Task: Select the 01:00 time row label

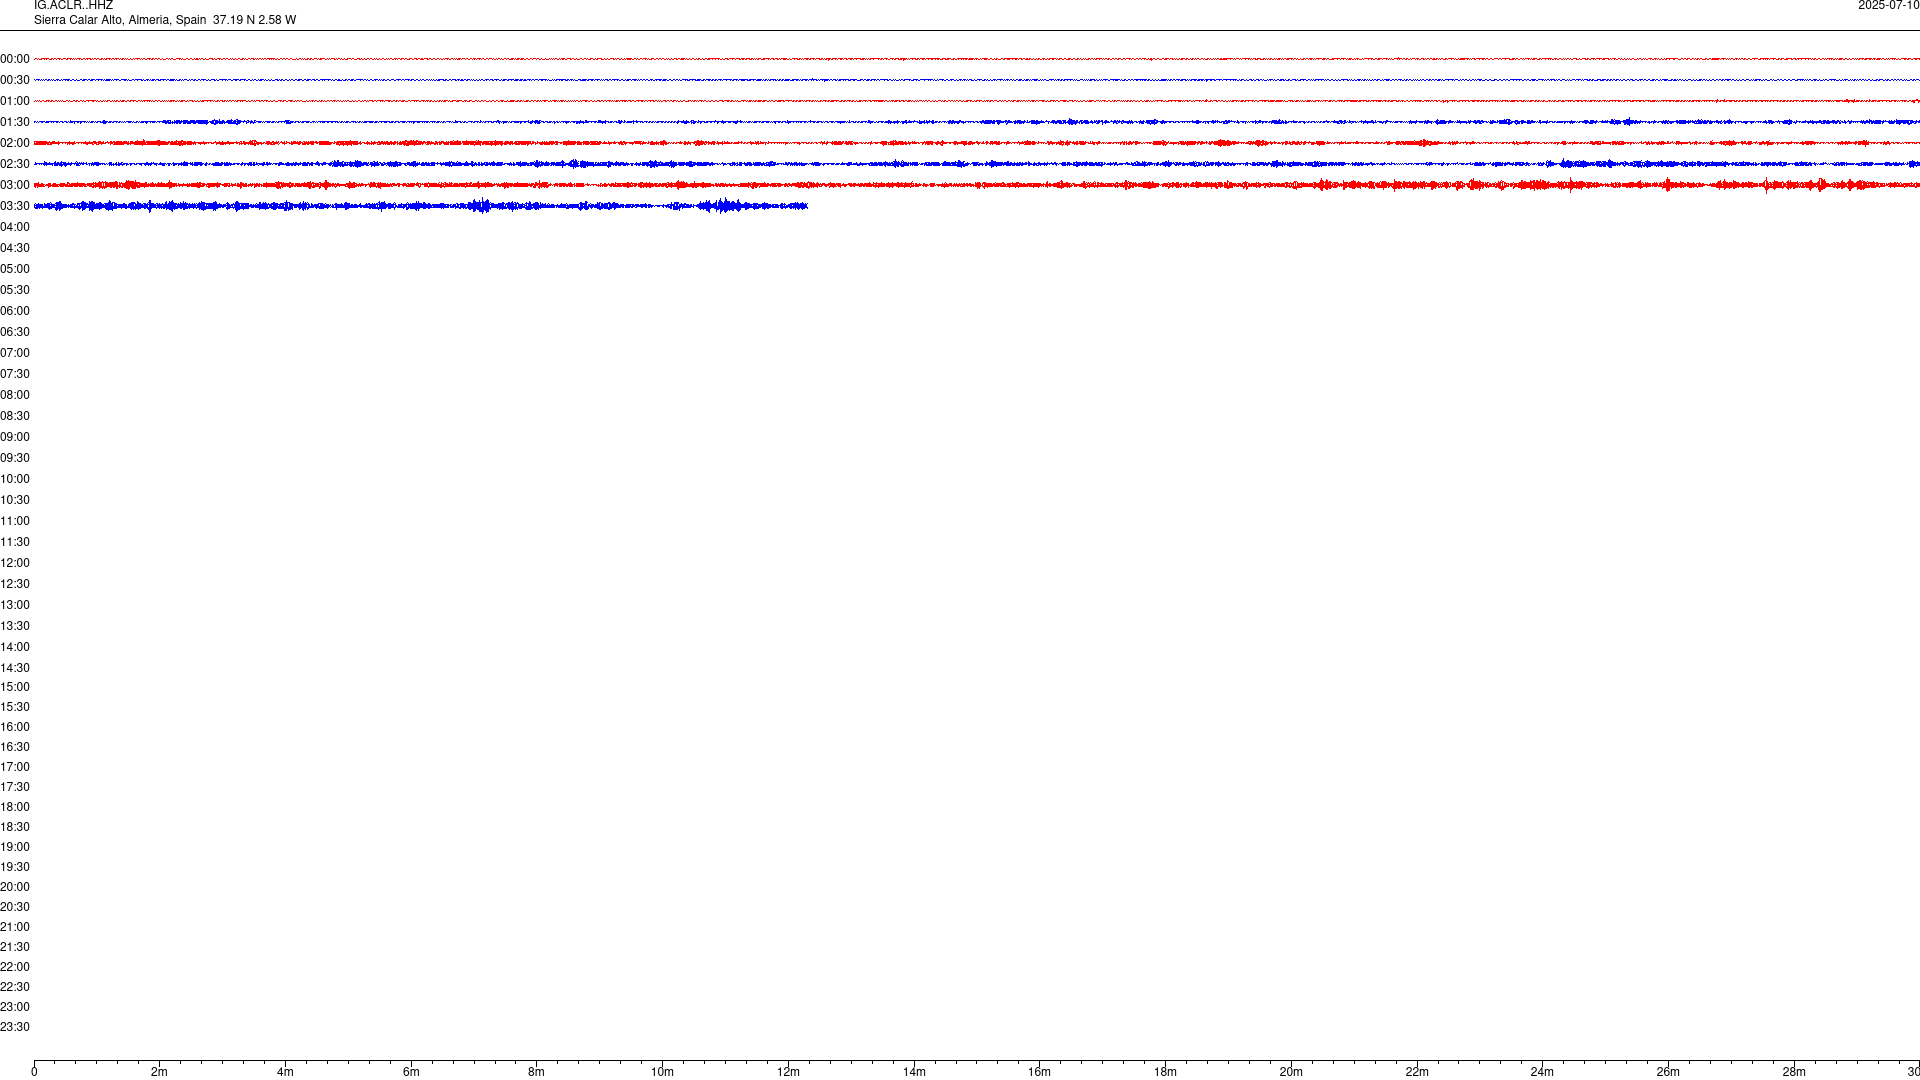Action: click(x=15, y=101)
